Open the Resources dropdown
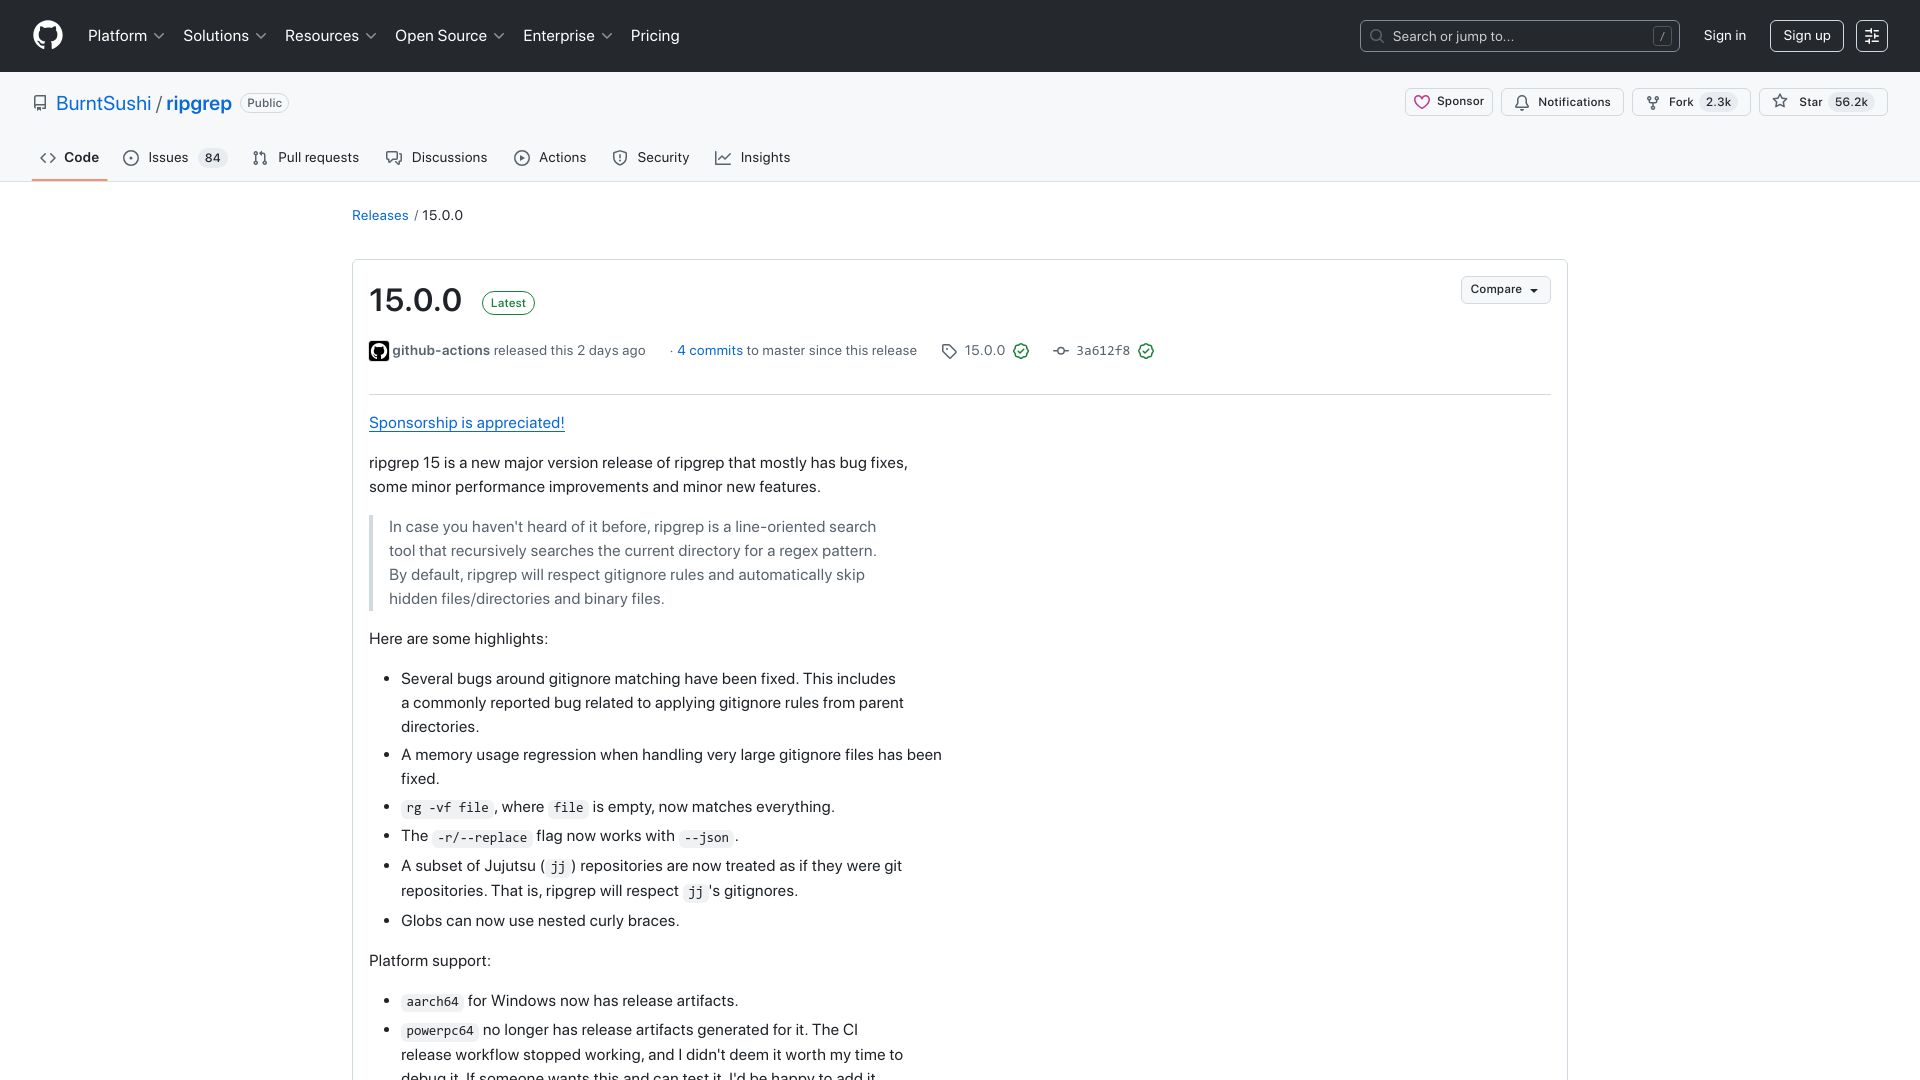Screen dimensions: 1920x1080 point(331,36)
